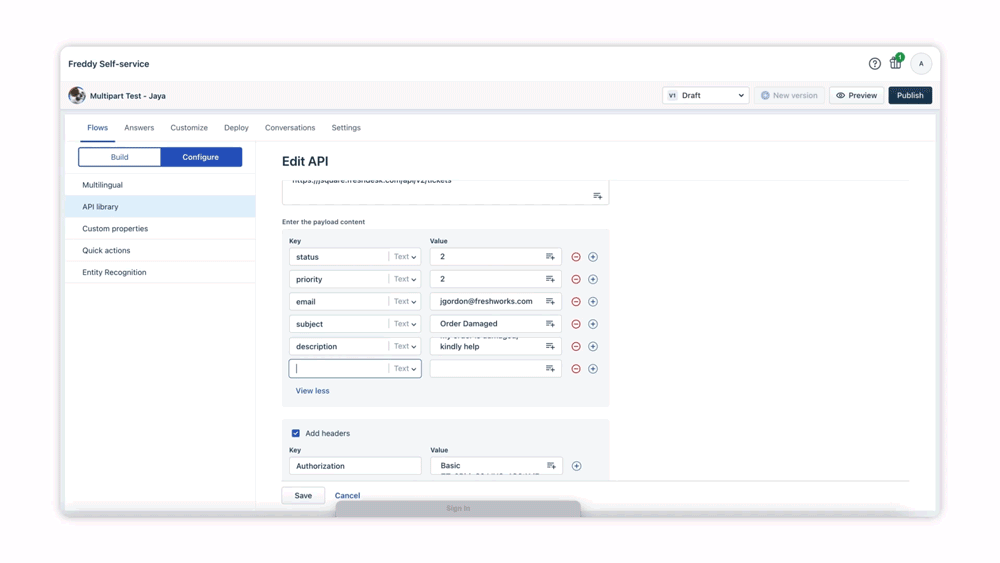Open the help question mark icon
1000x563 pixels.
[x=874, y=64]
